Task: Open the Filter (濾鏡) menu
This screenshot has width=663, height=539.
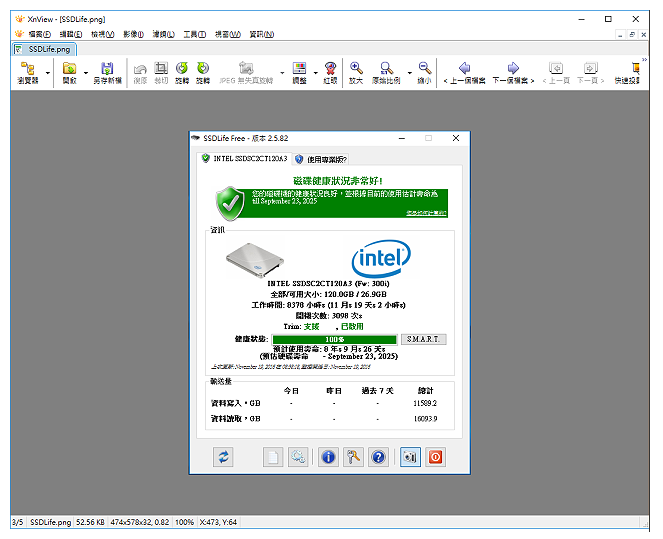Action: 163,34
